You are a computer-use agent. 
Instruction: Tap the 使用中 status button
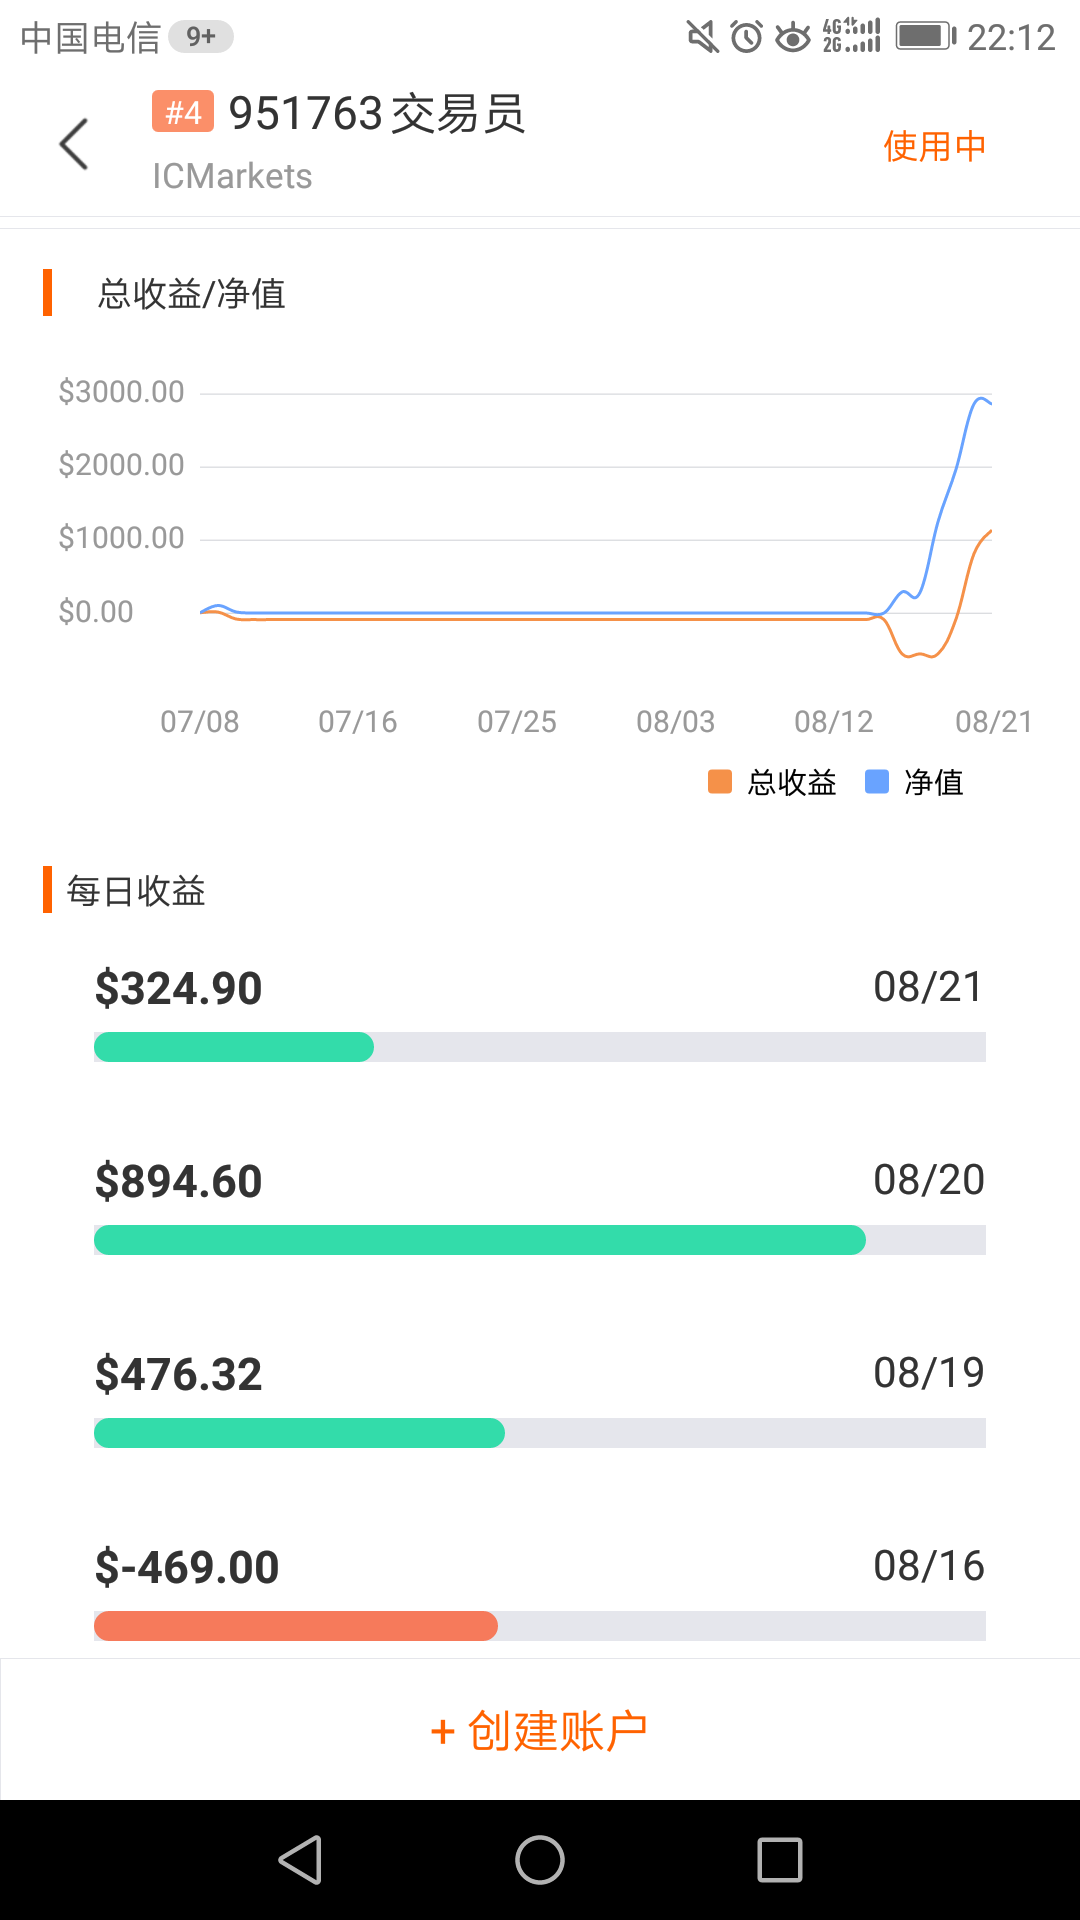(934, 146)
